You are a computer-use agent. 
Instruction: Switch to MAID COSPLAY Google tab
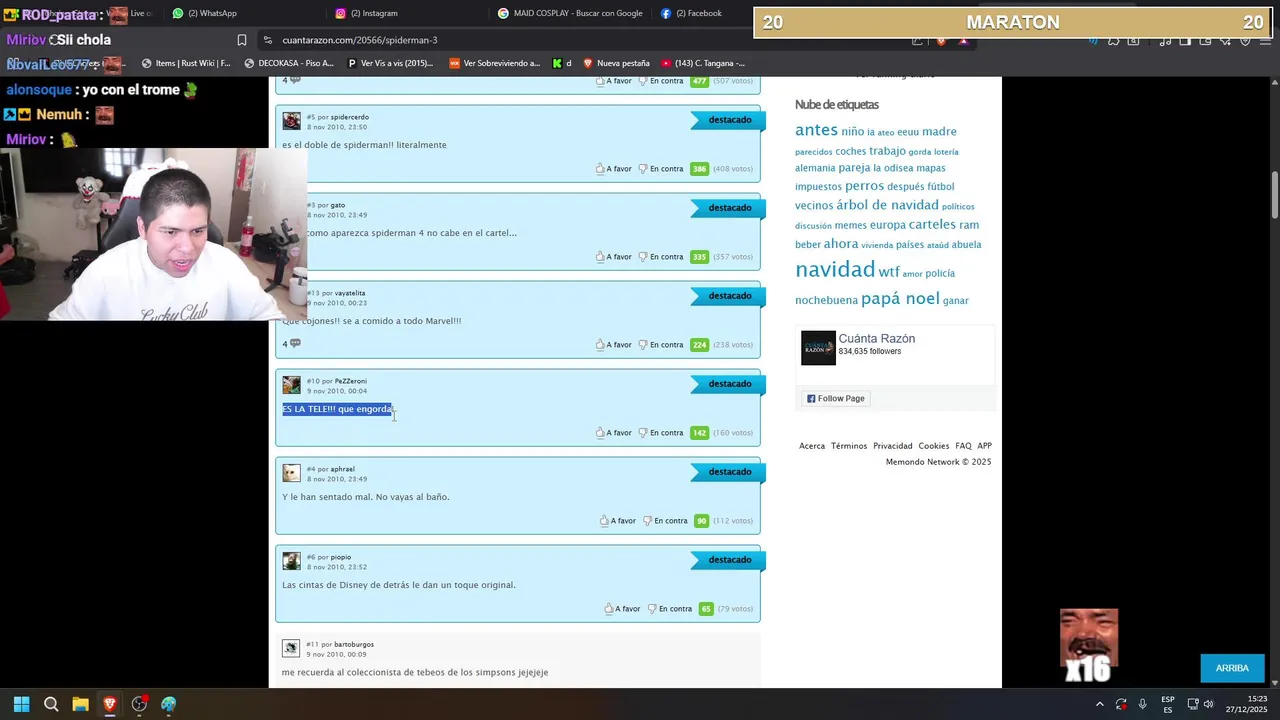570,13
